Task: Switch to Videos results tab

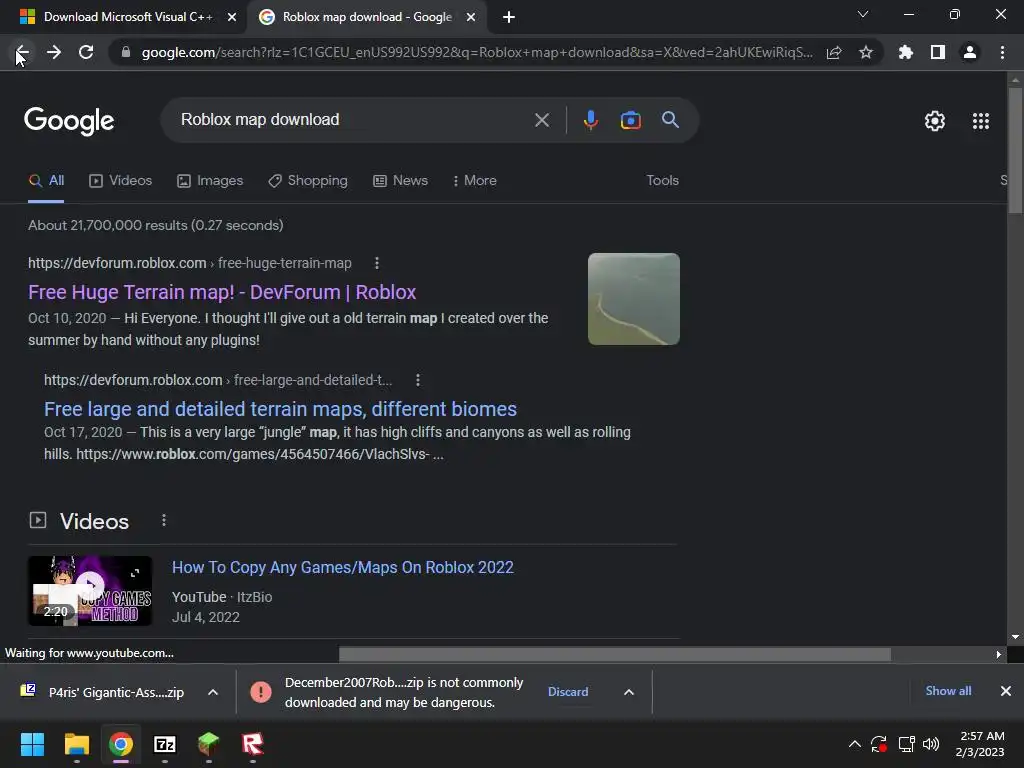Action: click(120, 181)
